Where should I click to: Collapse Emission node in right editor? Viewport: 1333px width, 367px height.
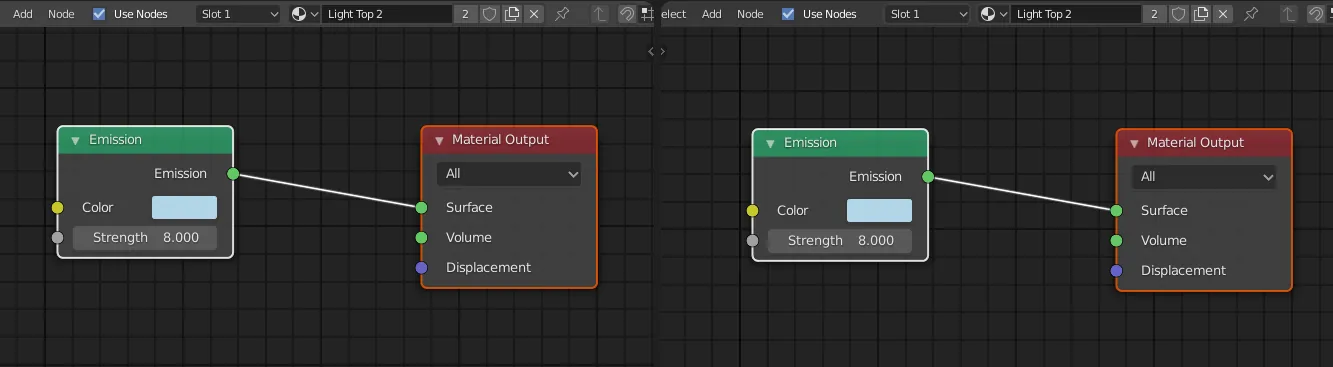[x=770, y=143]
